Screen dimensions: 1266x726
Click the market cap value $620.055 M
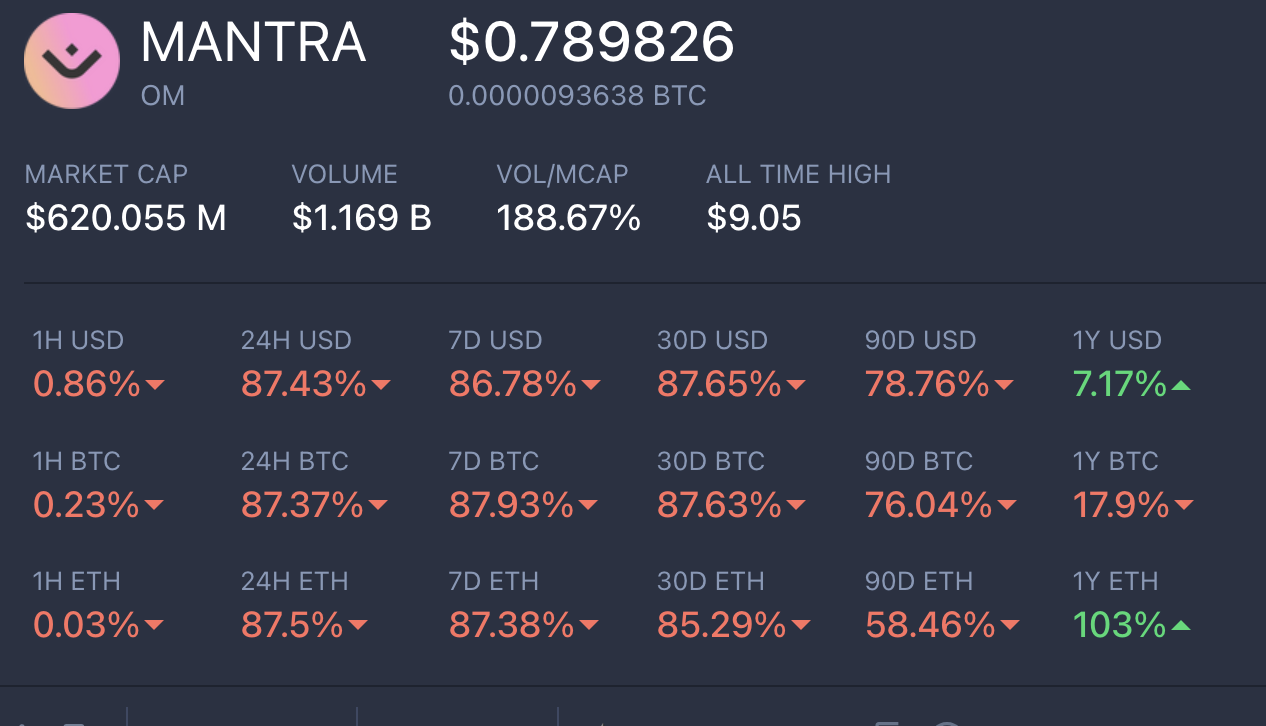[x=126, y=217]
